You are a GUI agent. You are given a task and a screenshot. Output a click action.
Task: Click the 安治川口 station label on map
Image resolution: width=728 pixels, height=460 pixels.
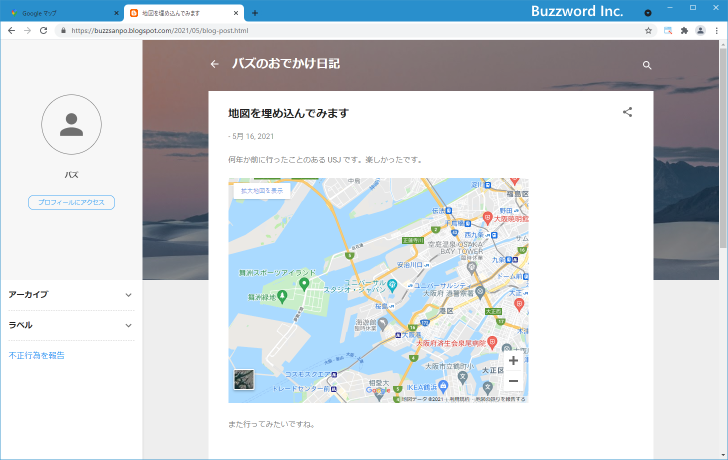[x=410, y=265]
